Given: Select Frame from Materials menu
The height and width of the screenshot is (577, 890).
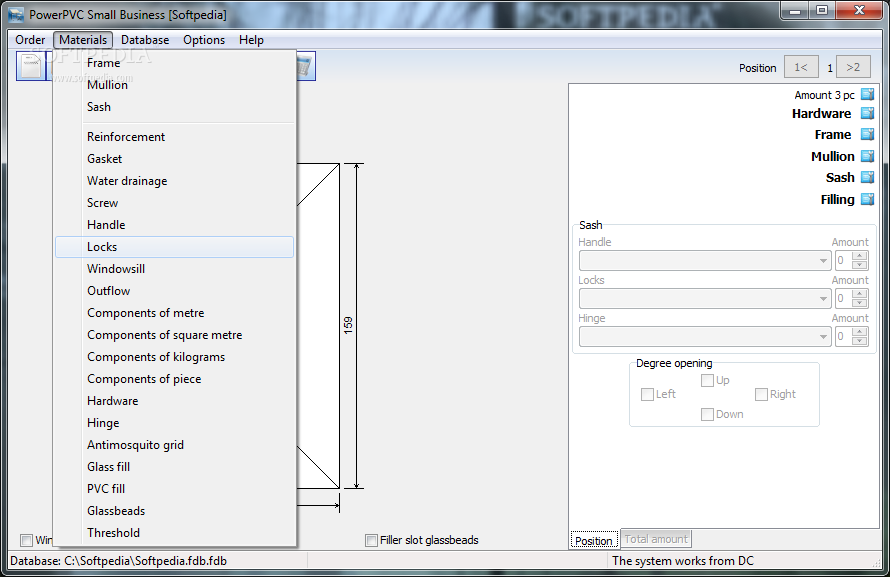Looking at the screenshot, I should tap(174, 63).
